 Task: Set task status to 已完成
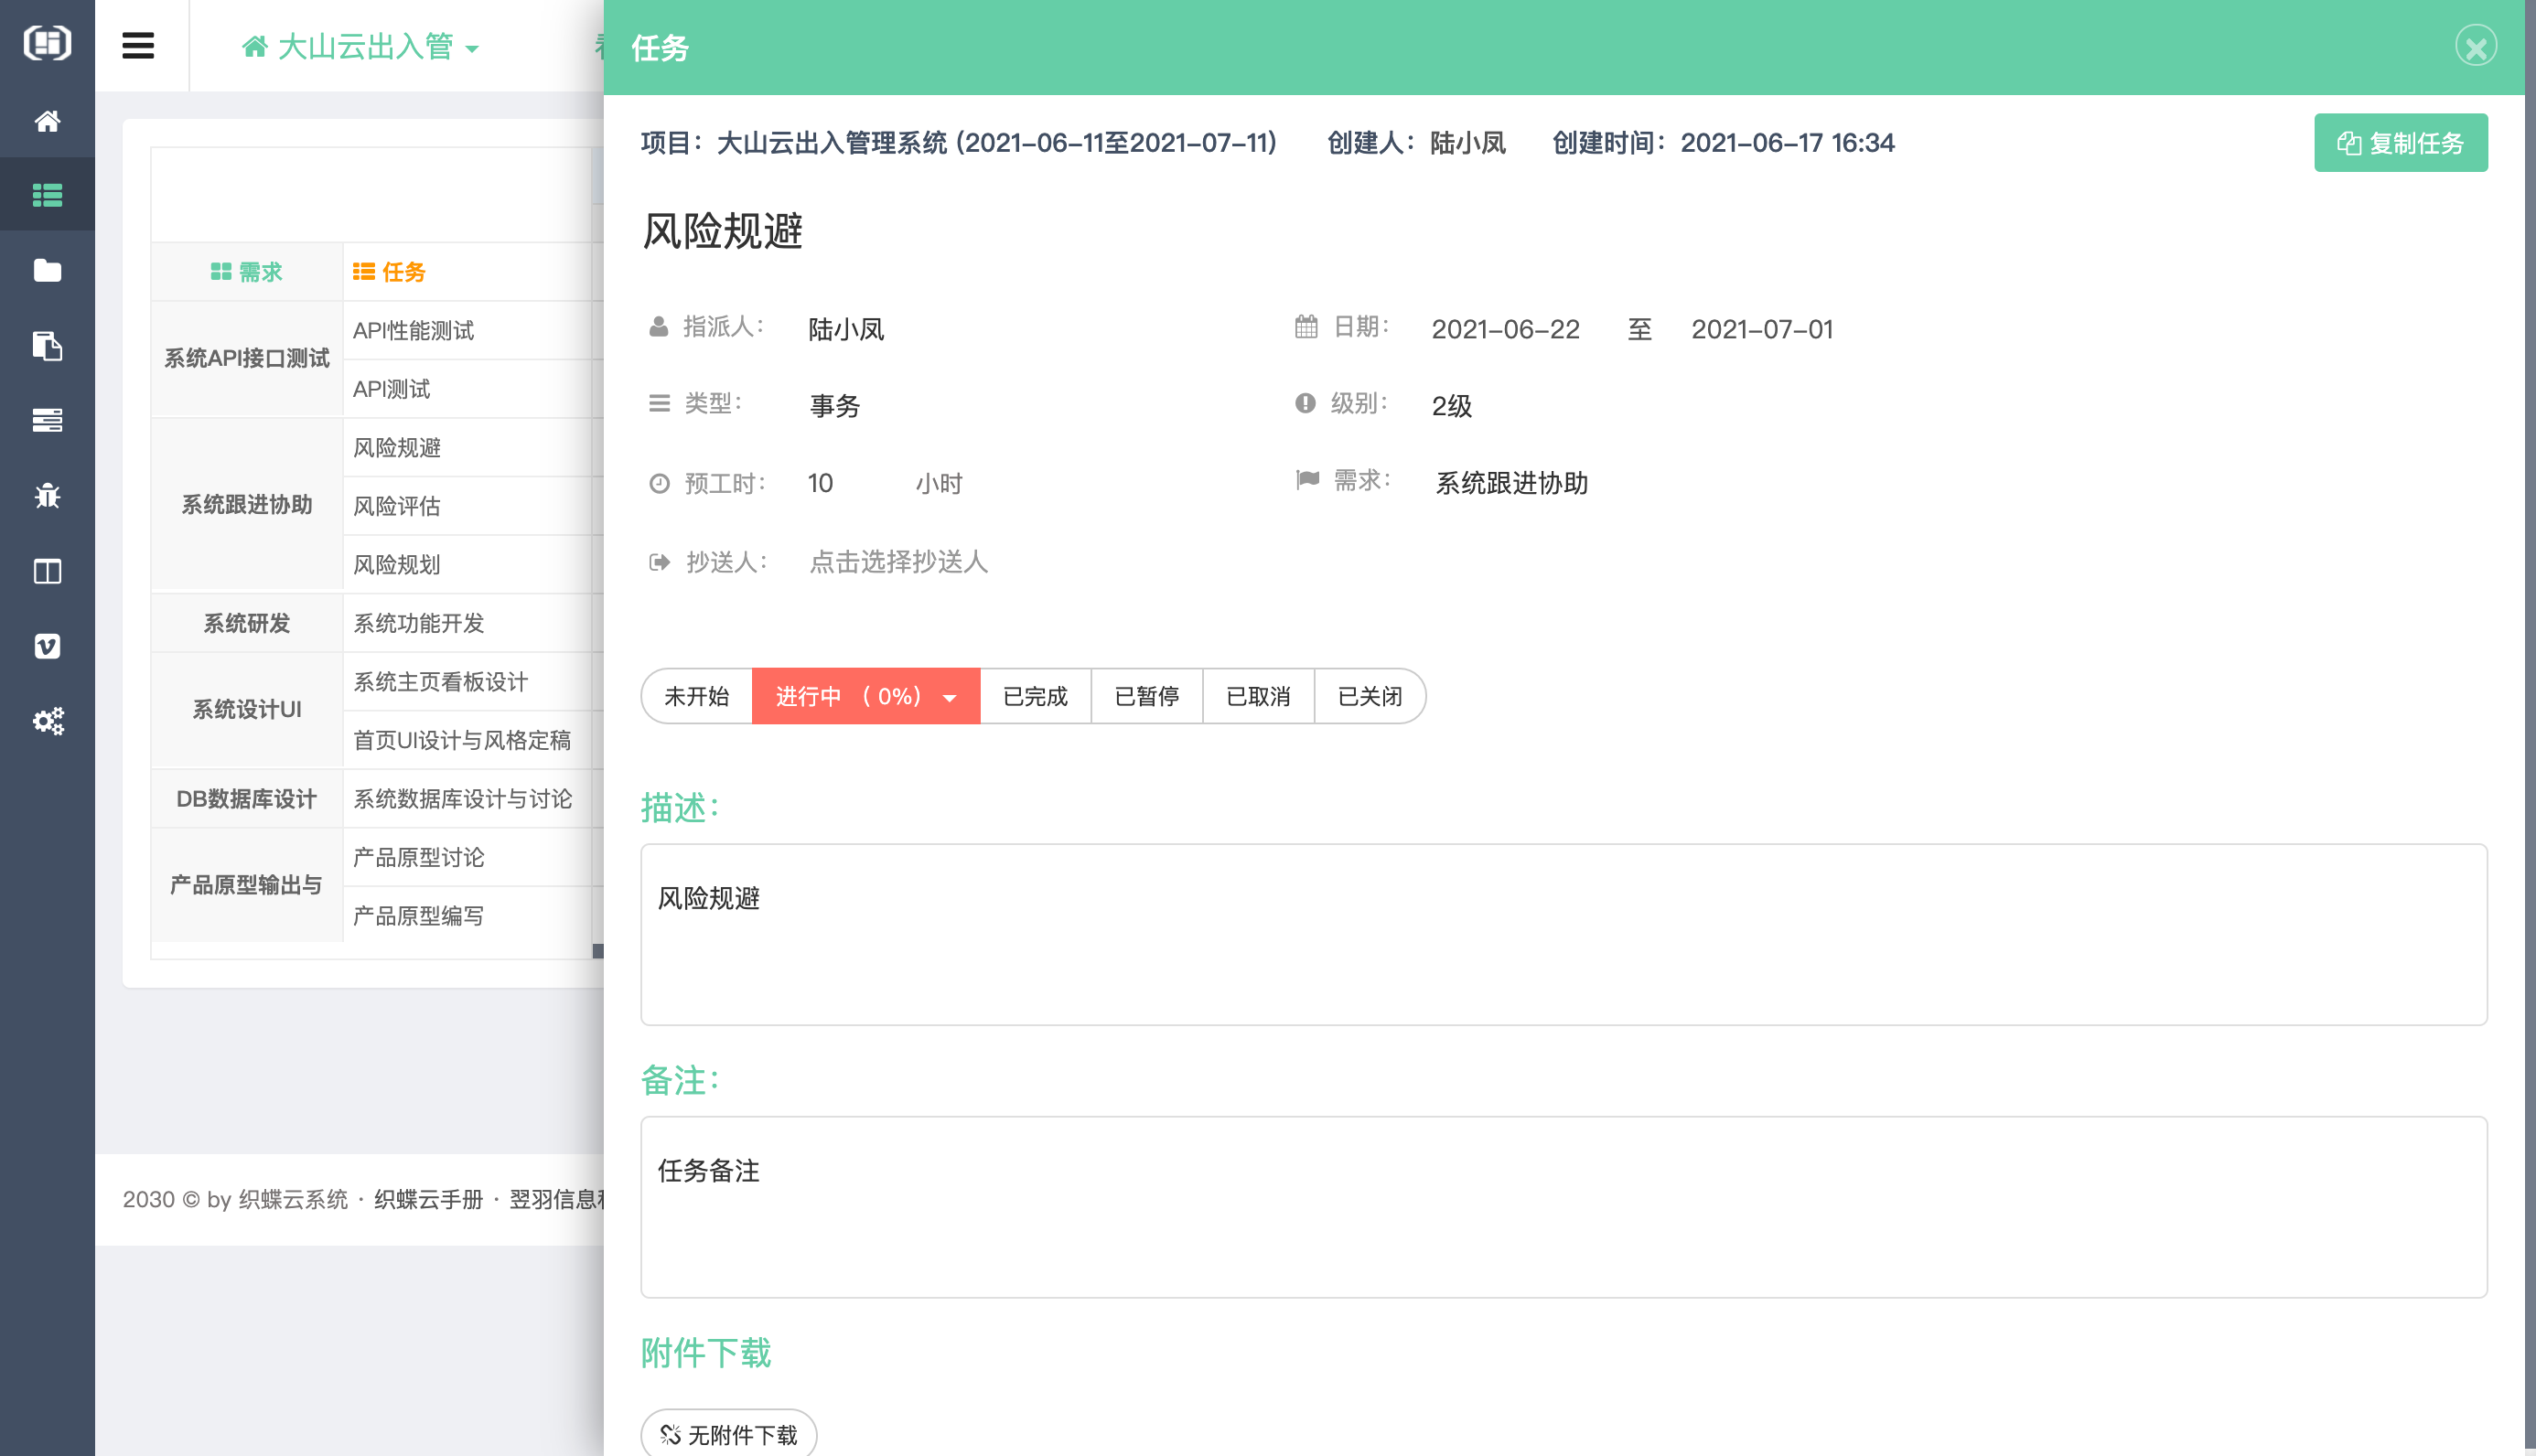[x=1035, y=696]
